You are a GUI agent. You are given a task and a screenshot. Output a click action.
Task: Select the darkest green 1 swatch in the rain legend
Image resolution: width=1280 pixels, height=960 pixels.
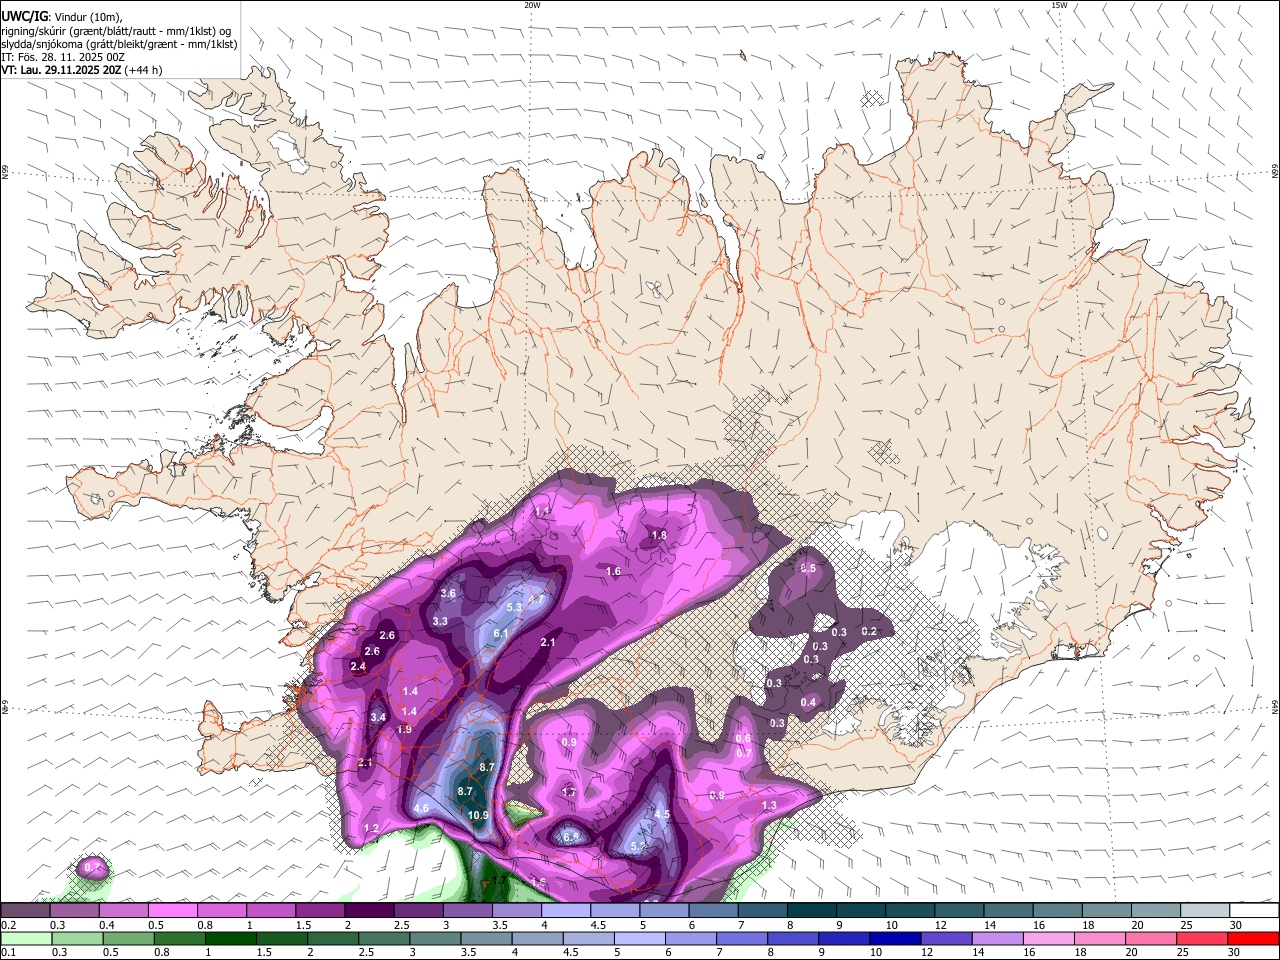(x=230, y=938)
